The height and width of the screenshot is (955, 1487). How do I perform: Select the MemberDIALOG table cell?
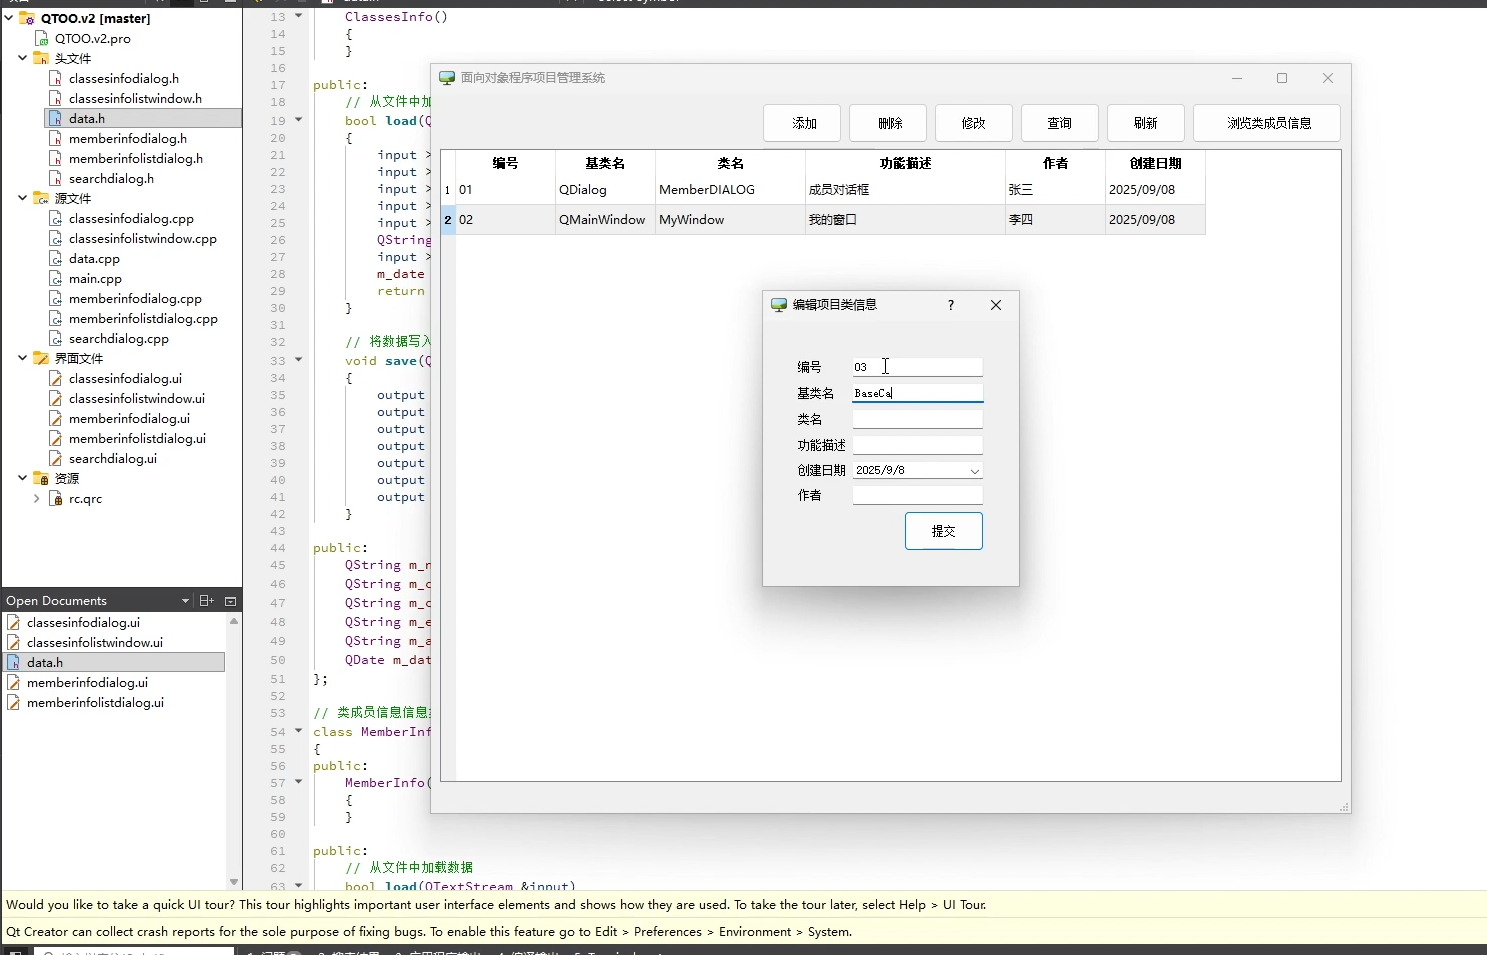tap(730, 190)
